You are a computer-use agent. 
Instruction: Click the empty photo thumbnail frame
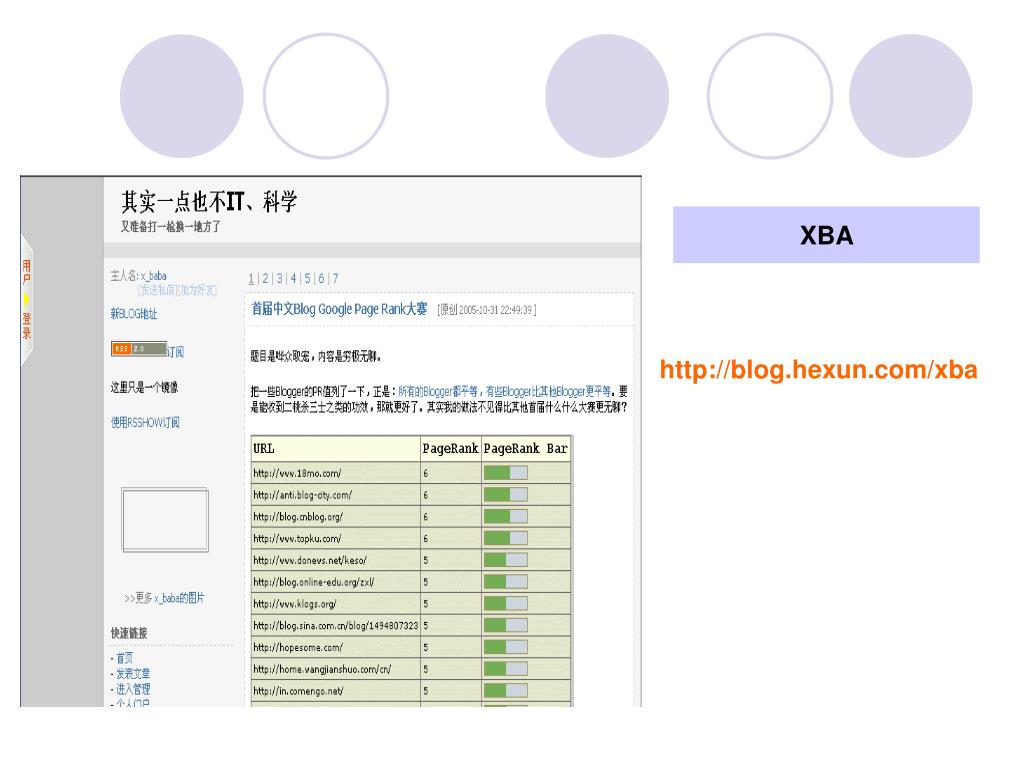[x=165, y=520]
